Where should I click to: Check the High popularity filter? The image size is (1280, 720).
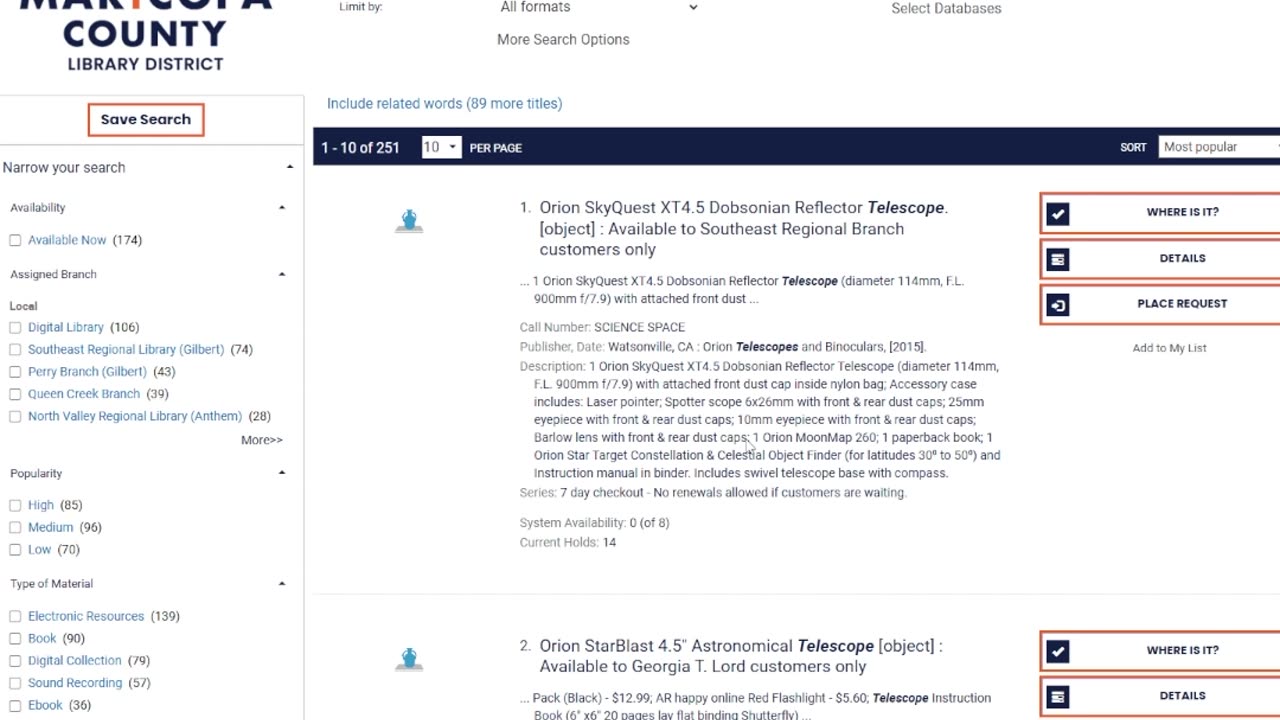[15, 505]
